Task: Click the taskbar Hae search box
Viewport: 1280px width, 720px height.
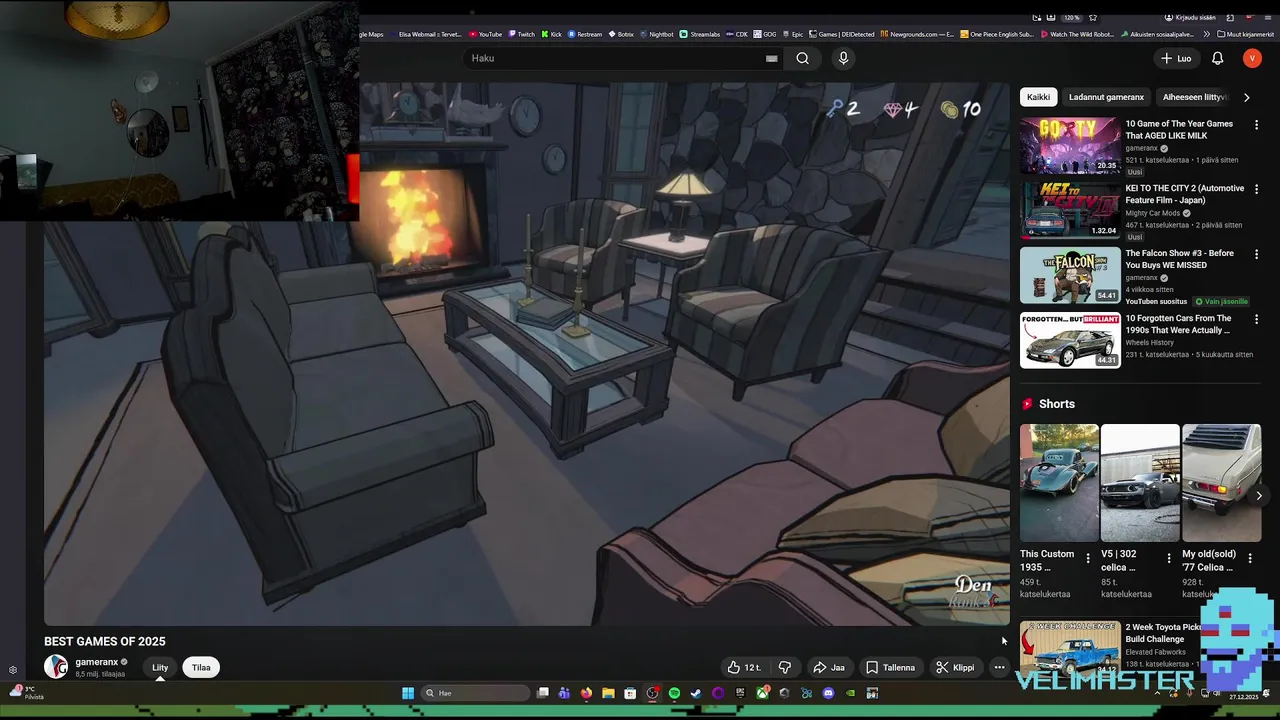Action: pos(475,693)
